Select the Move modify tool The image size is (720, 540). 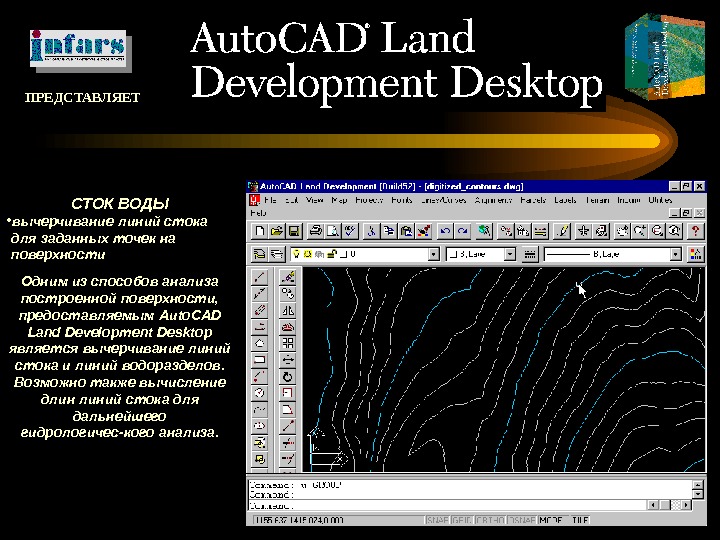point(288,360)
